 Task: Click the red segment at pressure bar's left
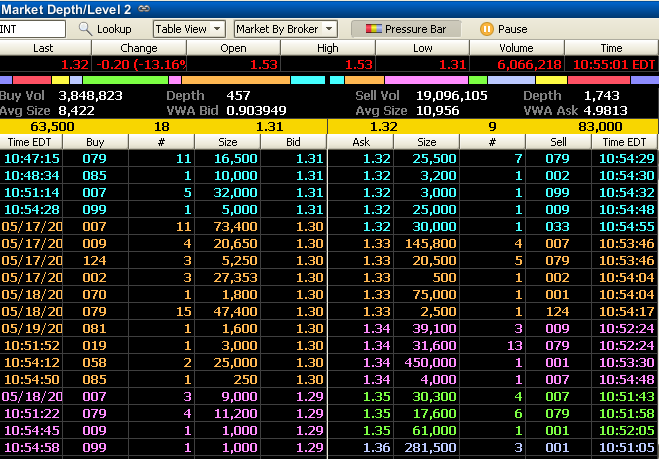click(33, 79)
